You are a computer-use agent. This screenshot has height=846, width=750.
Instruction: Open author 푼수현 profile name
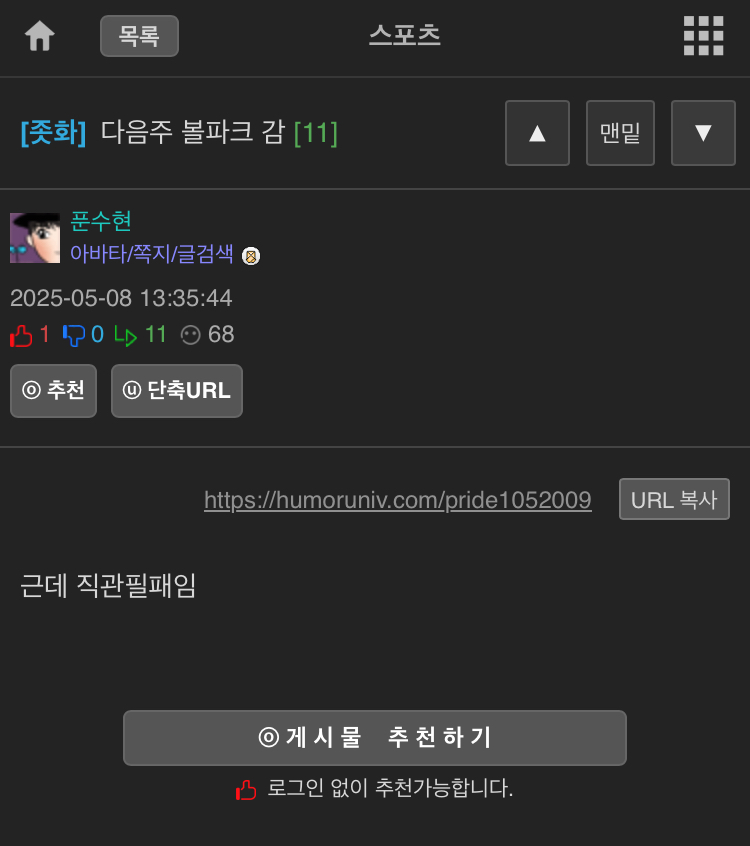coord(101,221)
